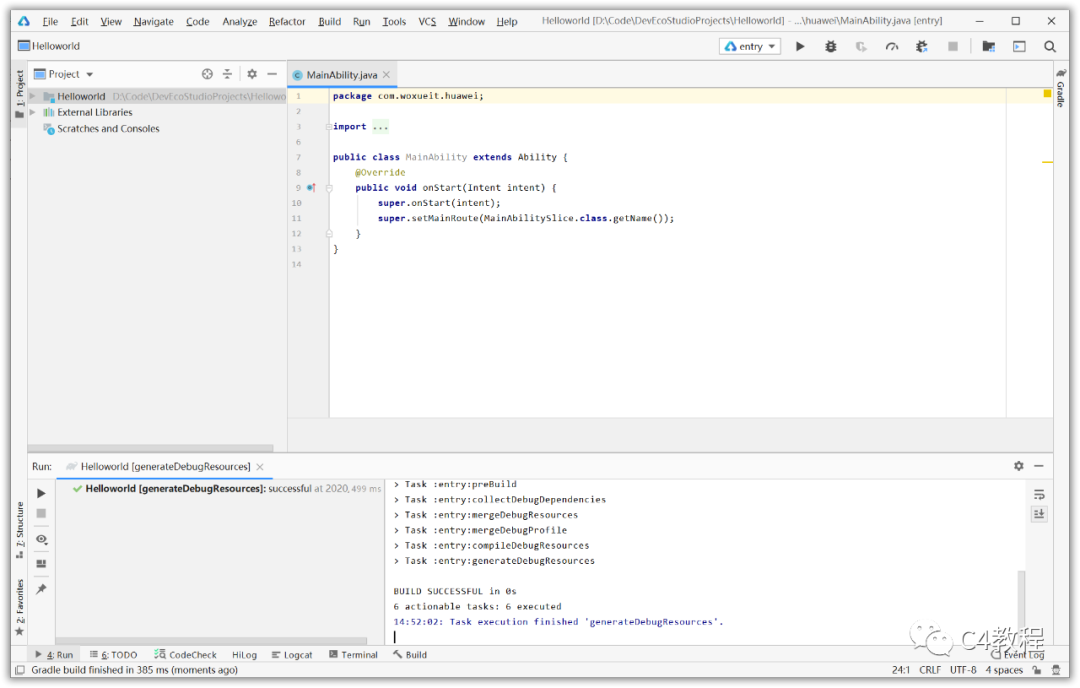Open the Logcat tool window
Image resolution: width=1080 pixels, height=688 pixels.
point(292,655)
